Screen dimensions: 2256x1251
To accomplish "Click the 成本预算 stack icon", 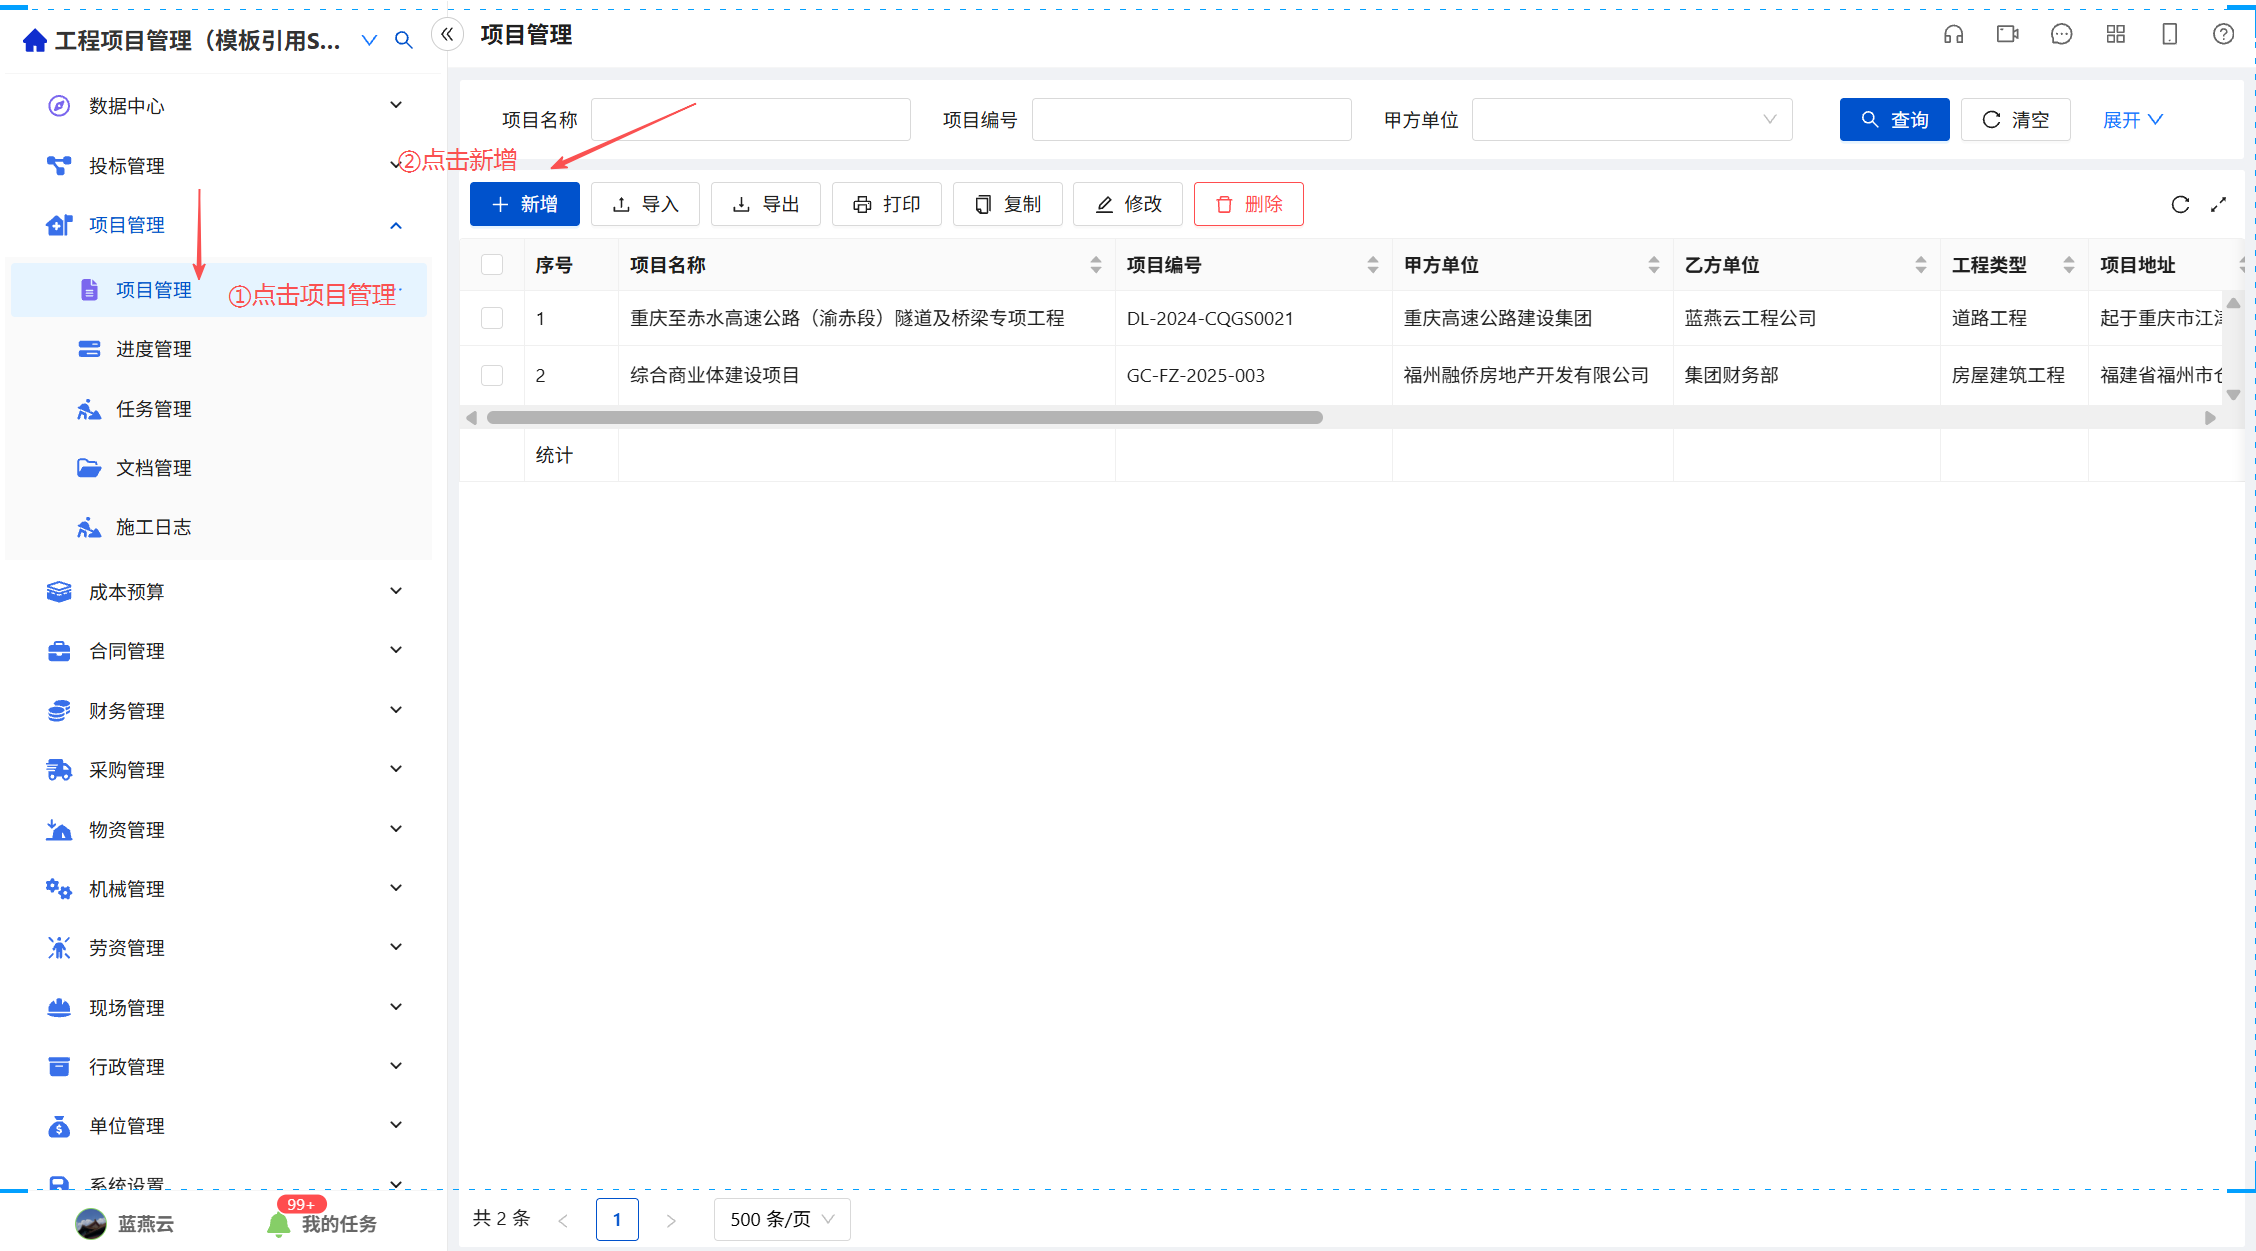I will [x=59, y=591].
